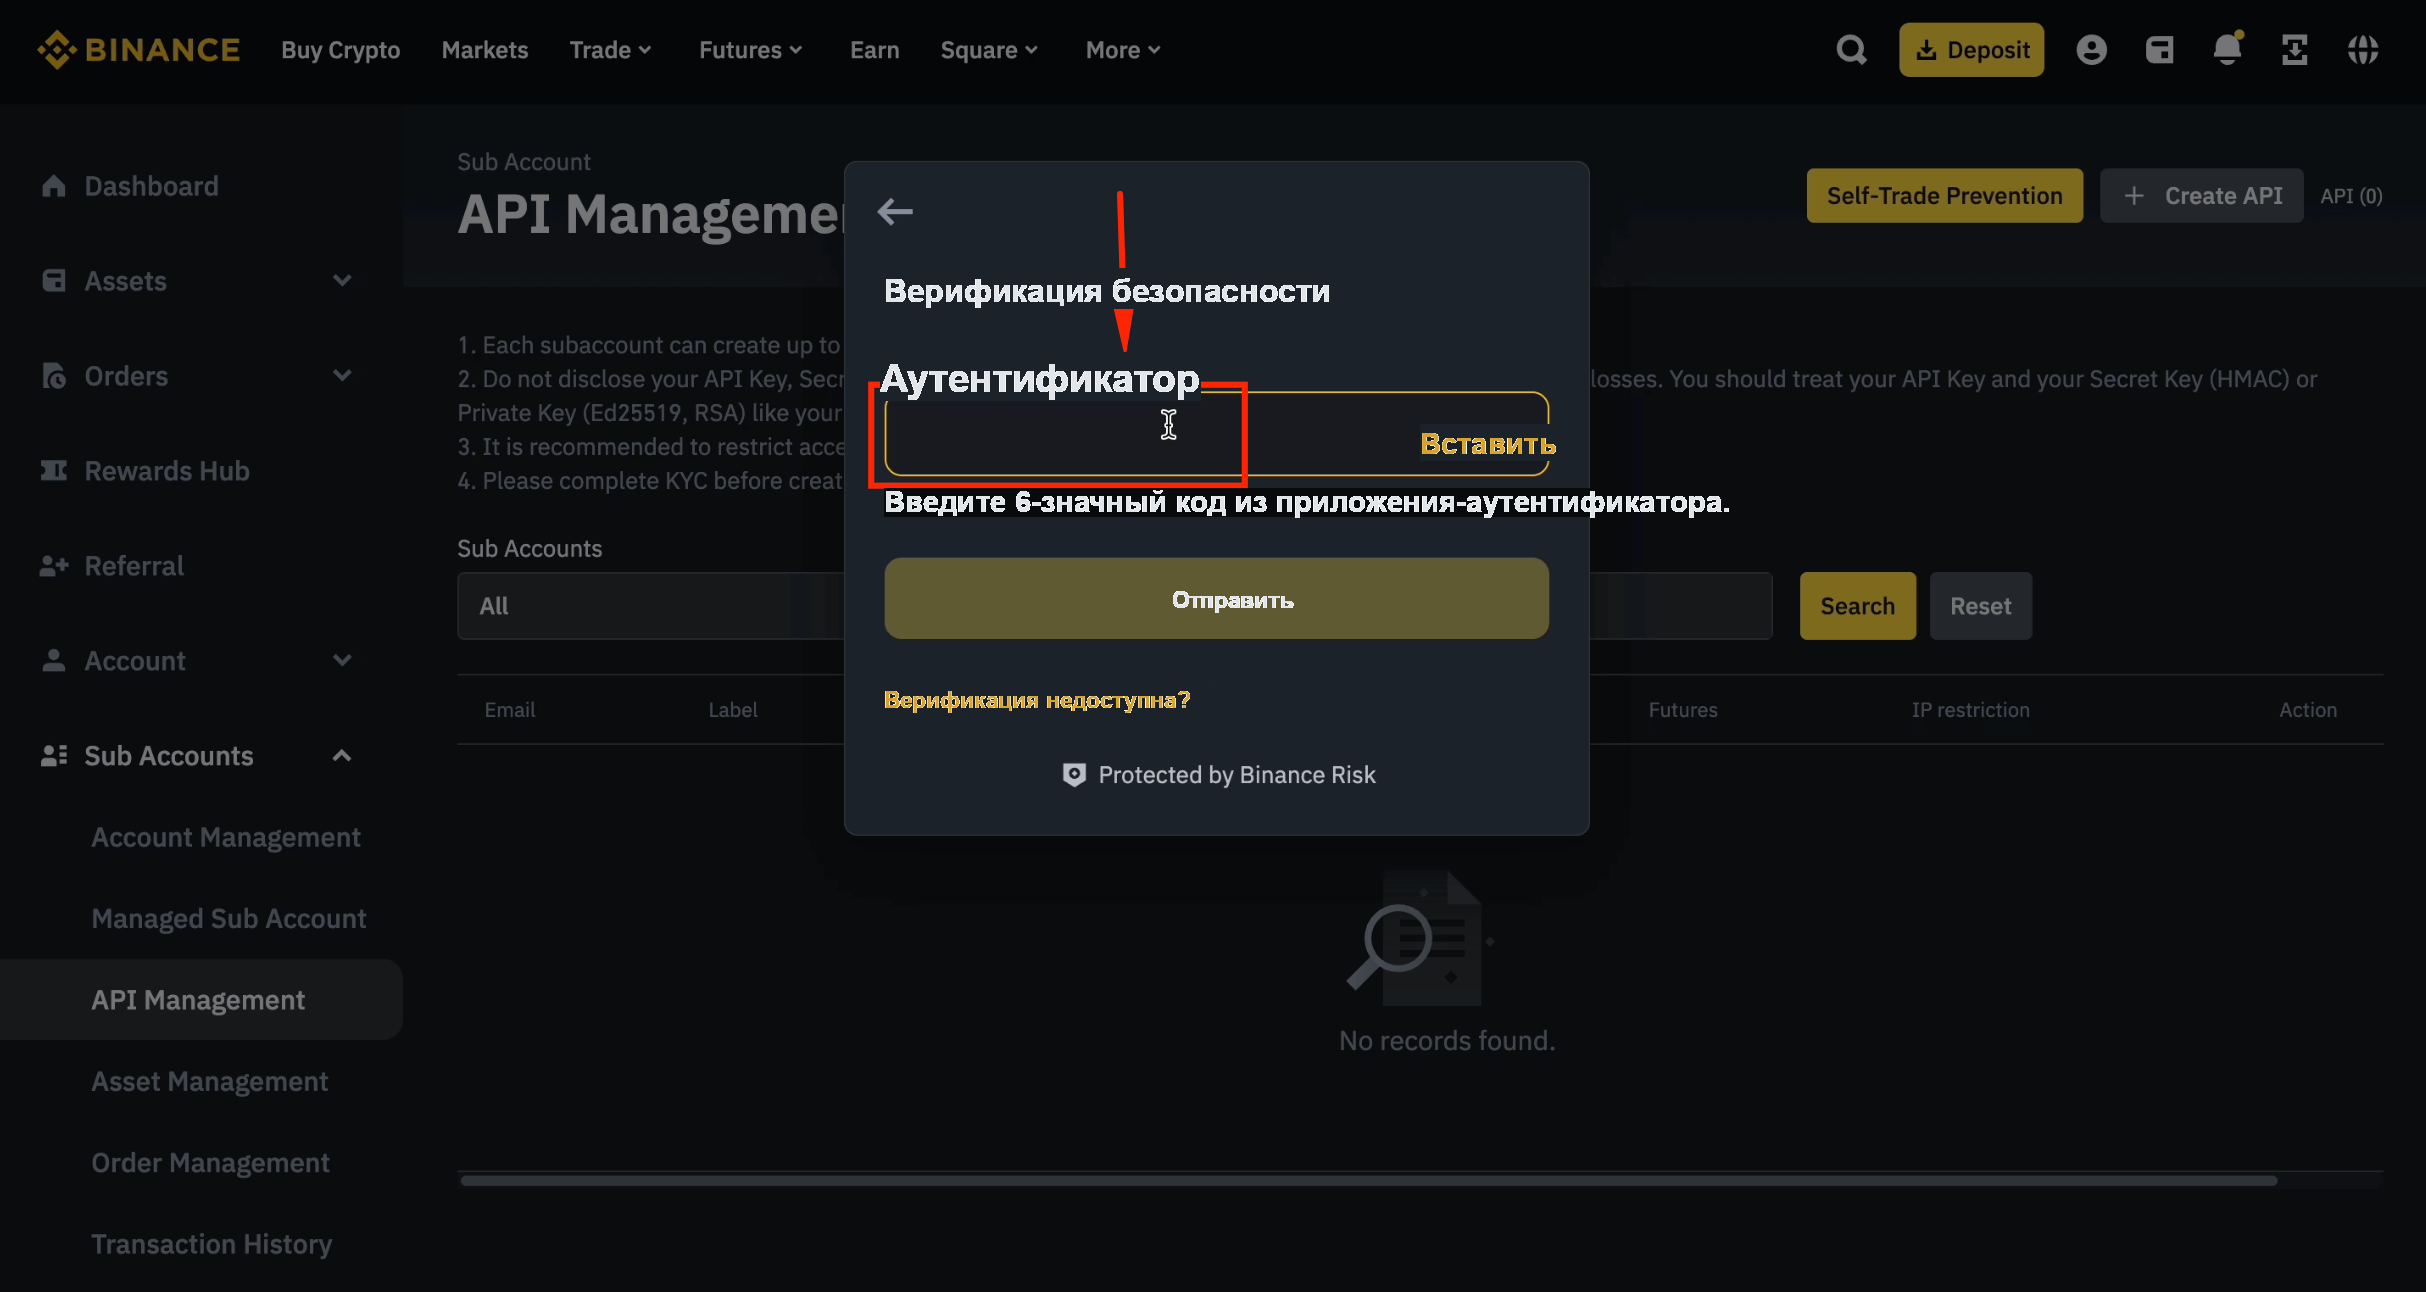Expand the Assets sidebar section
Viewport: 2426px width, 1292px height.
342,281
